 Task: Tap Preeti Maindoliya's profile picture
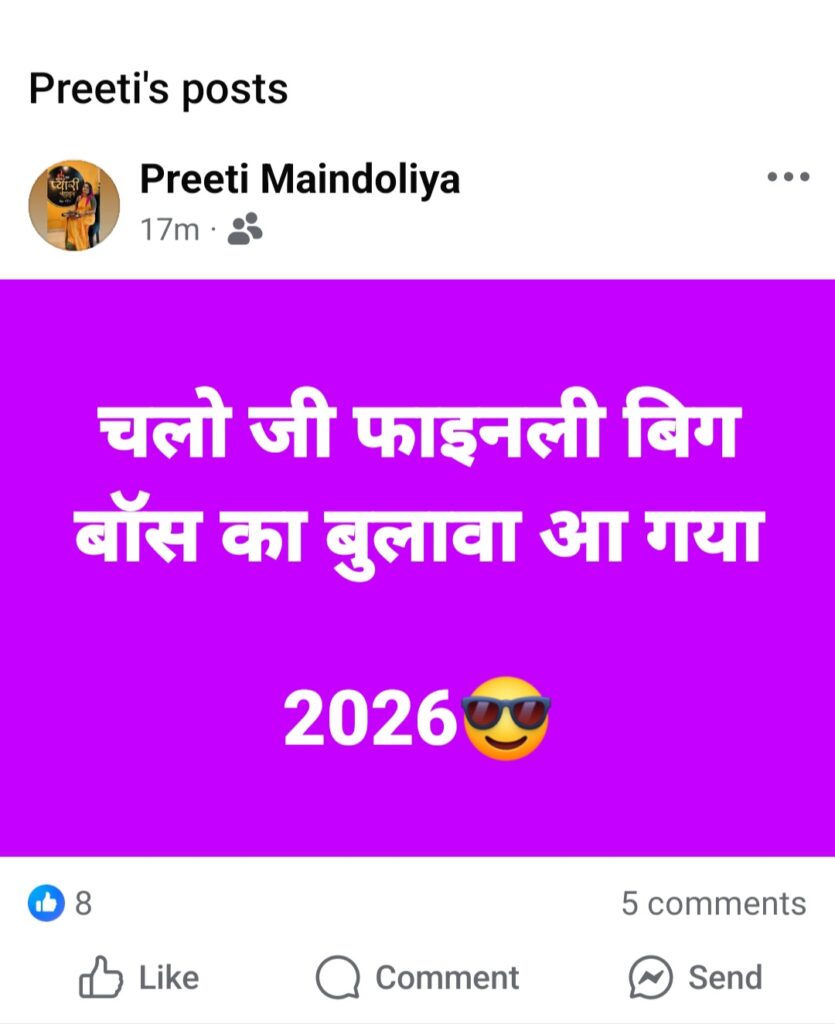74,205
